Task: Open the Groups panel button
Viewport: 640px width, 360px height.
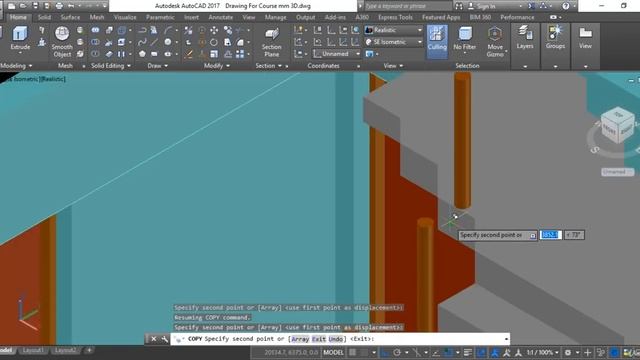Action: pyautogui.click(x=556, y=38)
